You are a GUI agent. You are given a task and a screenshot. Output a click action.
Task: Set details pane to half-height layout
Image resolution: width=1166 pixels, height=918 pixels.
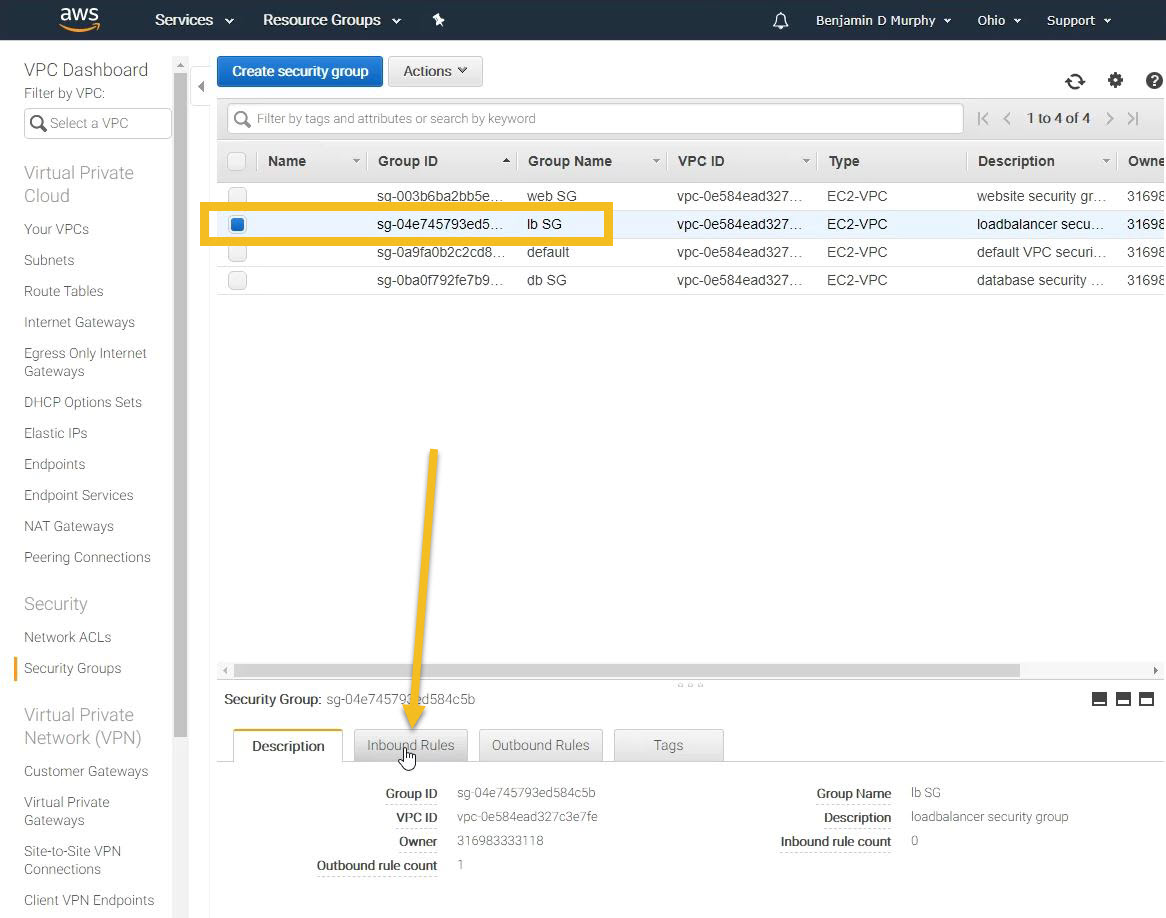click(x=1123, y=699)
